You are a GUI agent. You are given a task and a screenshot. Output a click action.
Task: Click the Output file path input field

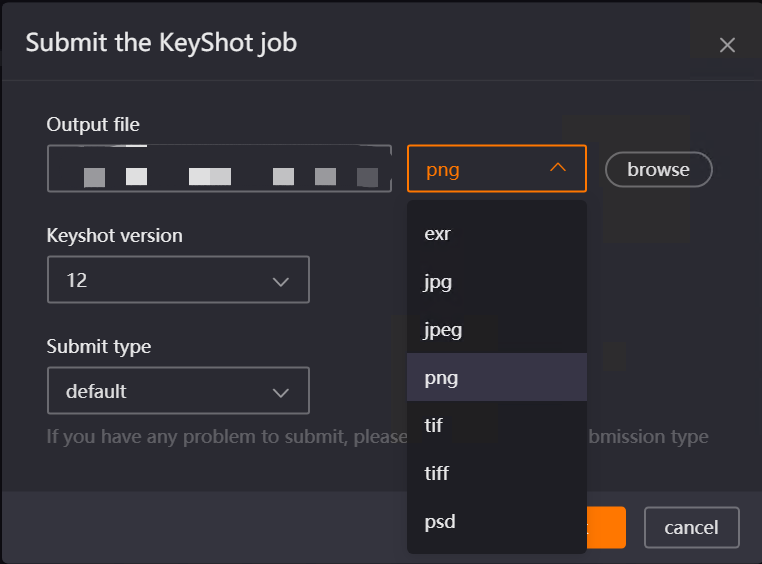point(219,169)
